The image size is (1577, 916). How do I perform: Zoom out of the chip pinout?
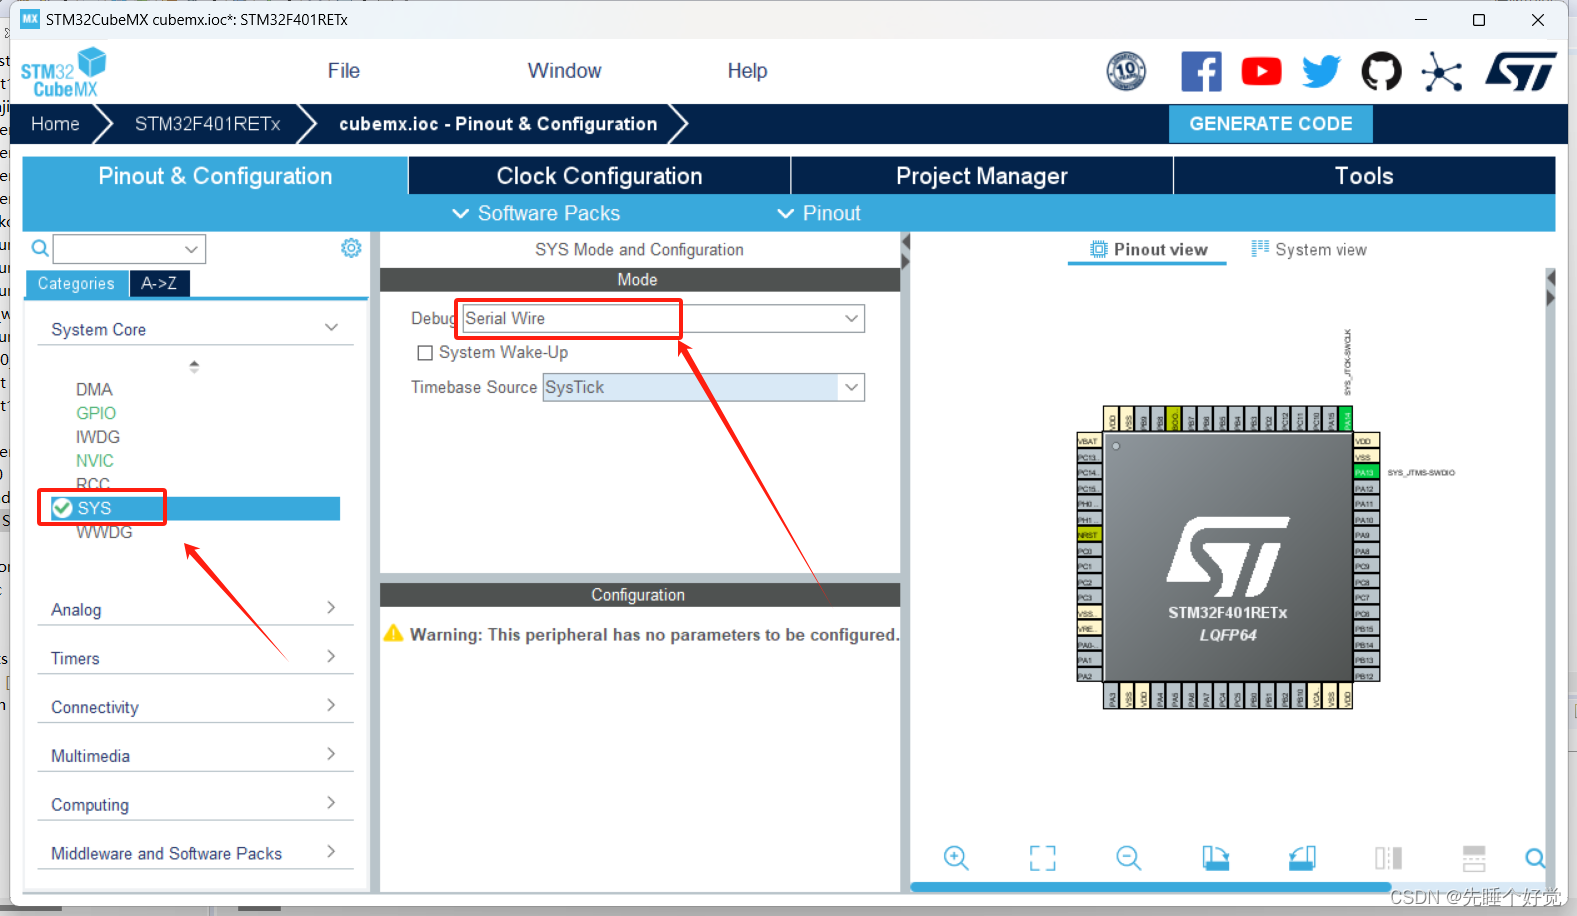[1129, 858]
